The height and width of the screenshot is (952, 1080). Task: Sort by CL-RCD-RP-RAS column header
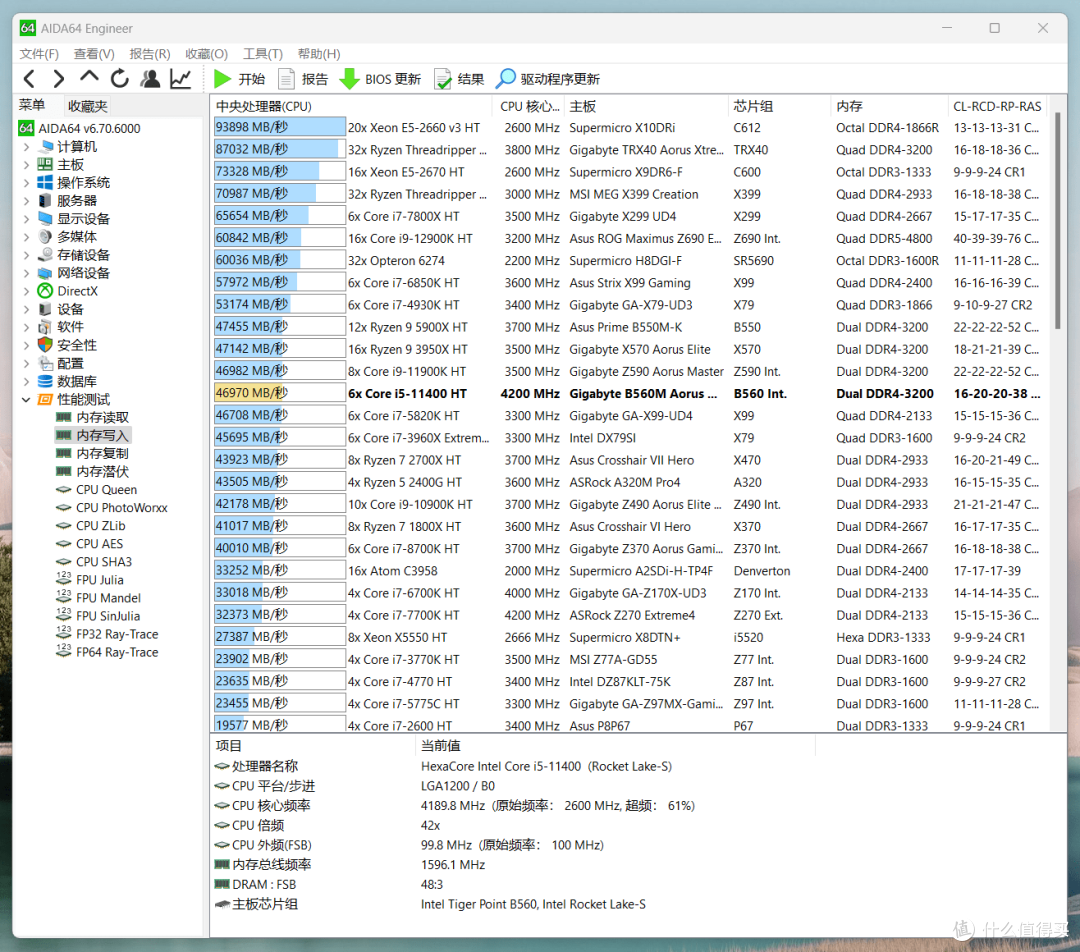point(997,106)
